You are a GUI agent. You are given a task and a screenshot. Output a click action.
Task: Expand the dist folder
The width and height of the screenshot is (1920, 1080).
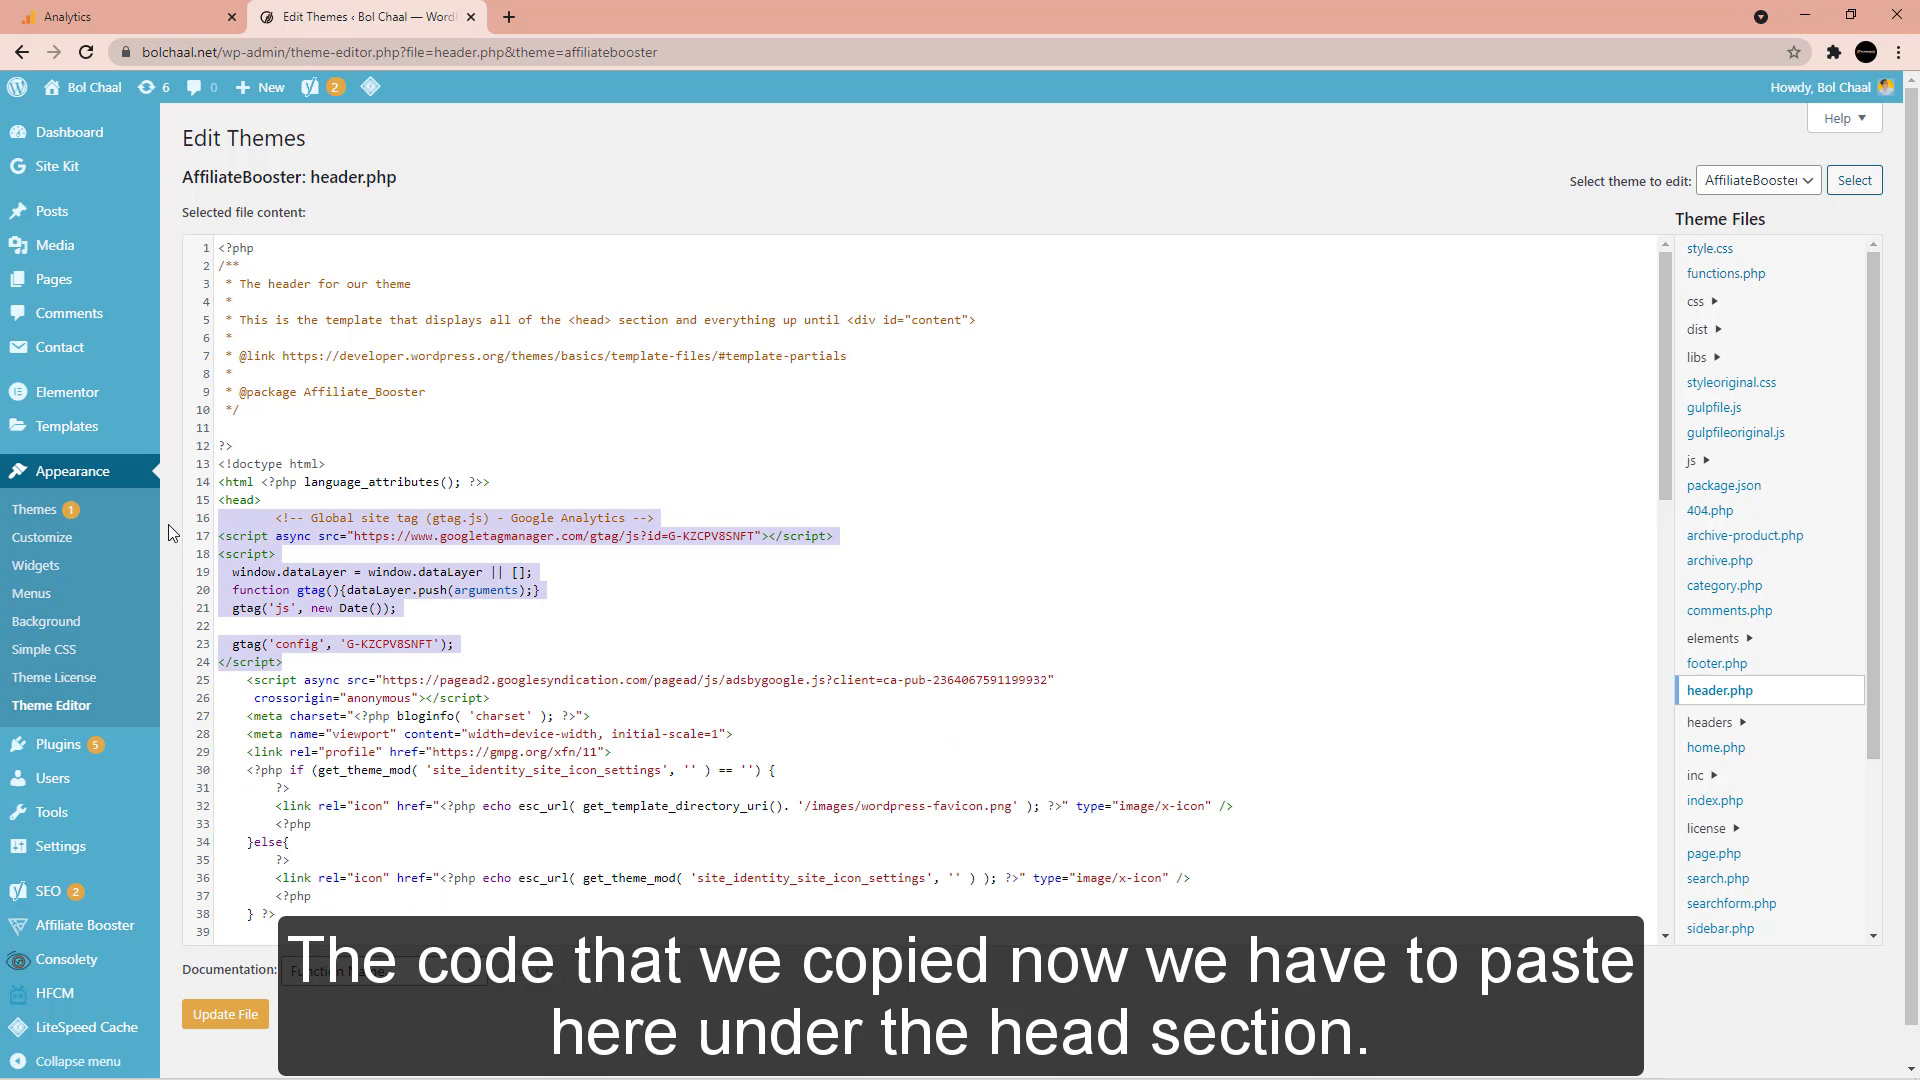click(x=1704, y=329)
